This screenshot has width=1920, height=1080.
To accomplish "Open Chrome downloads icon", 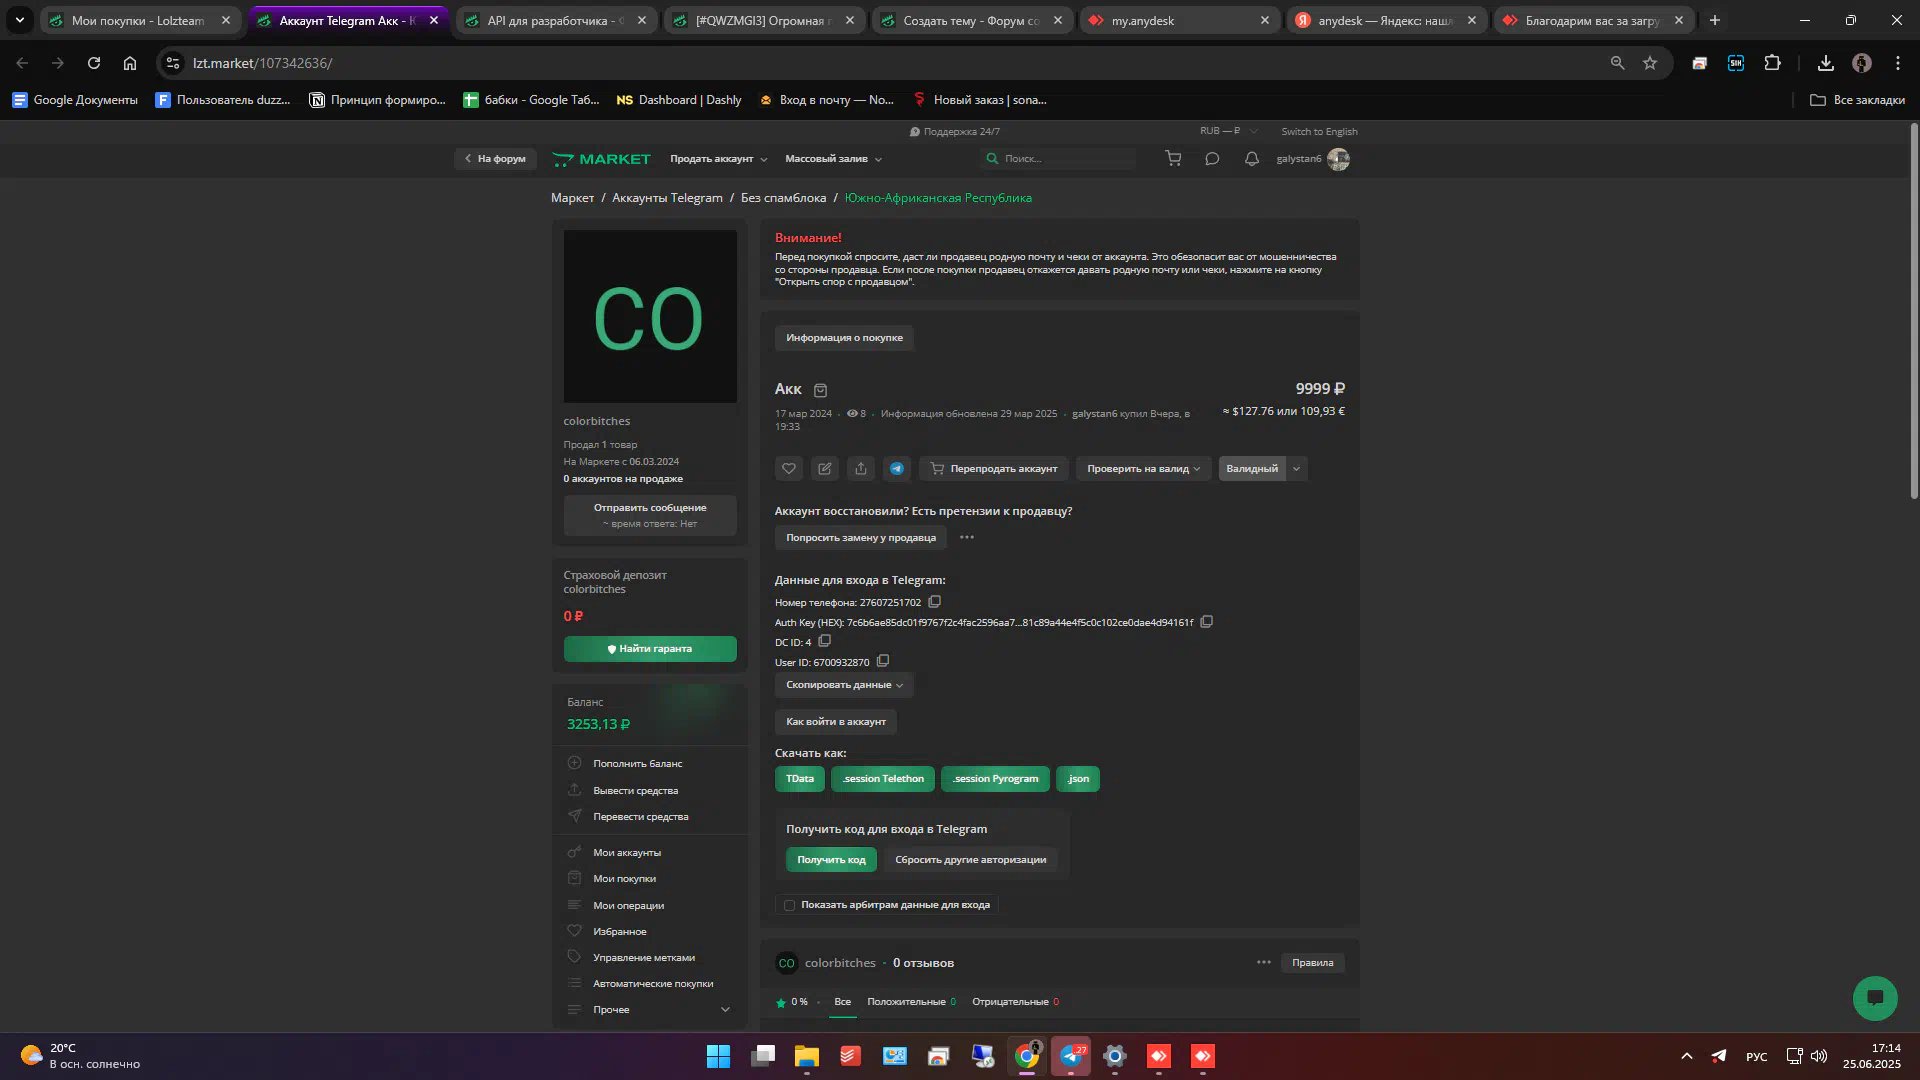I will click(x=1826, y=63).
